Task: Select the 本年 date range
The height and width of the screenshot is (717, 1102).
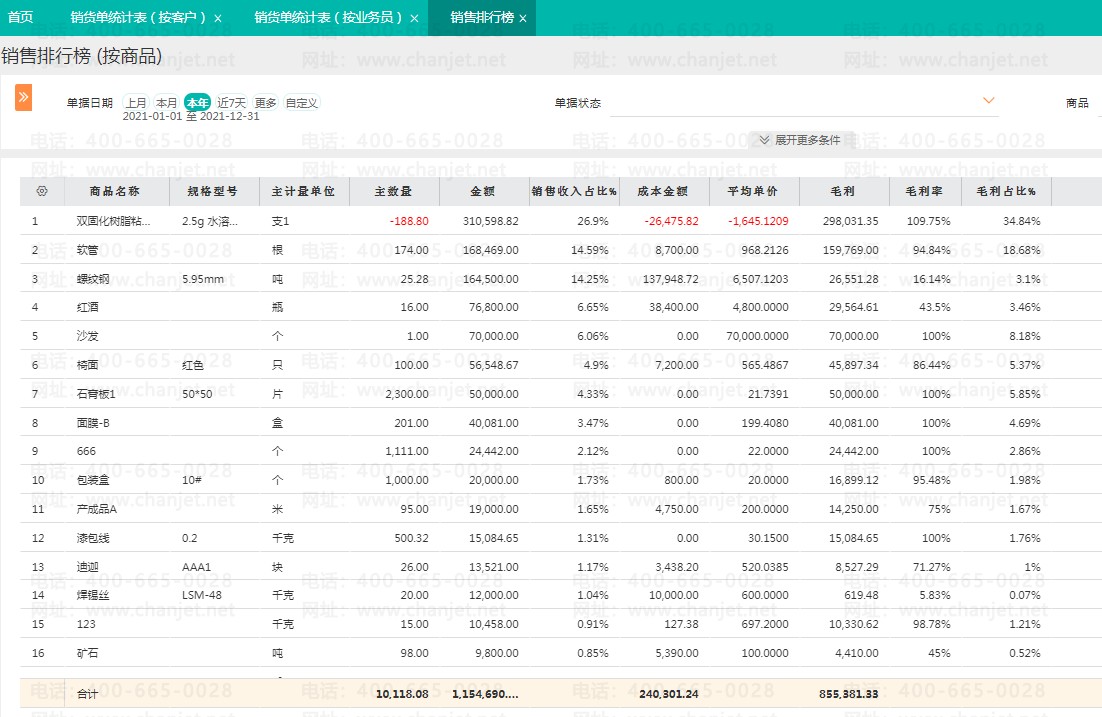Action: 198,103
